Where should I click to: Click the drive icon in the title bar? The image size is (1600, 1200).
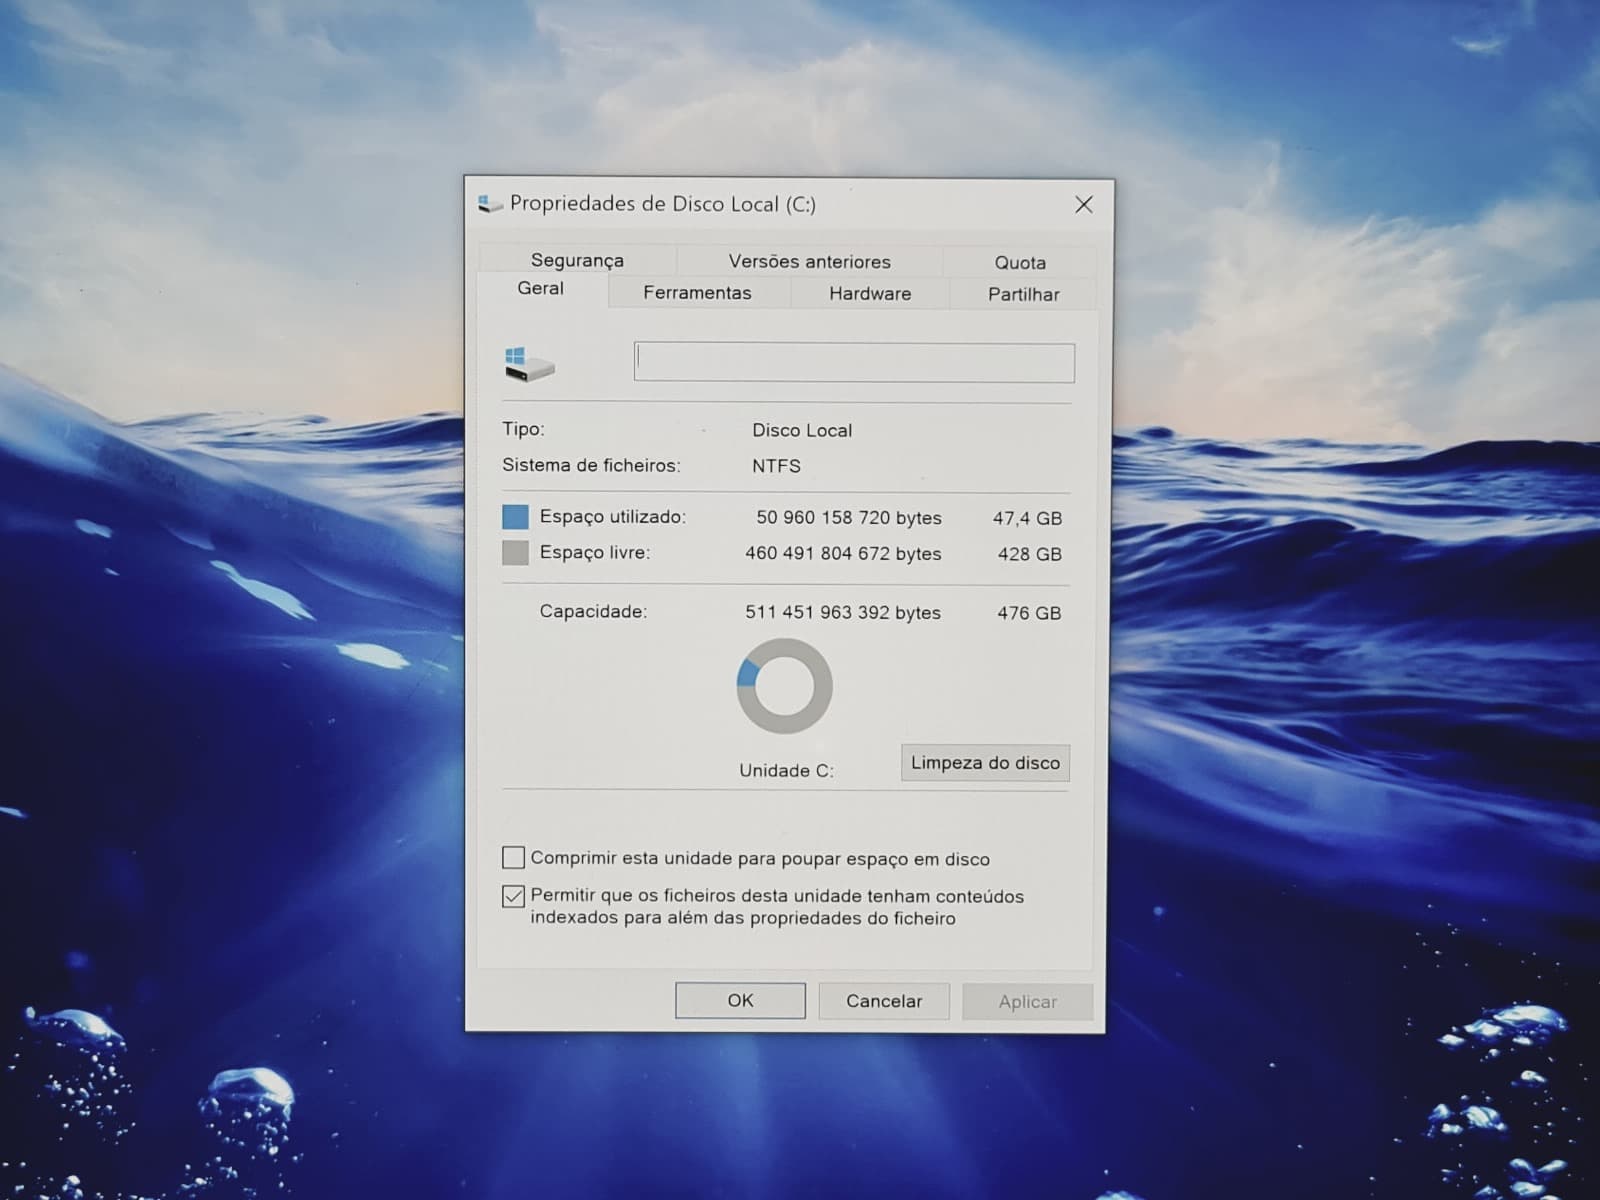(x=490, y=204)
